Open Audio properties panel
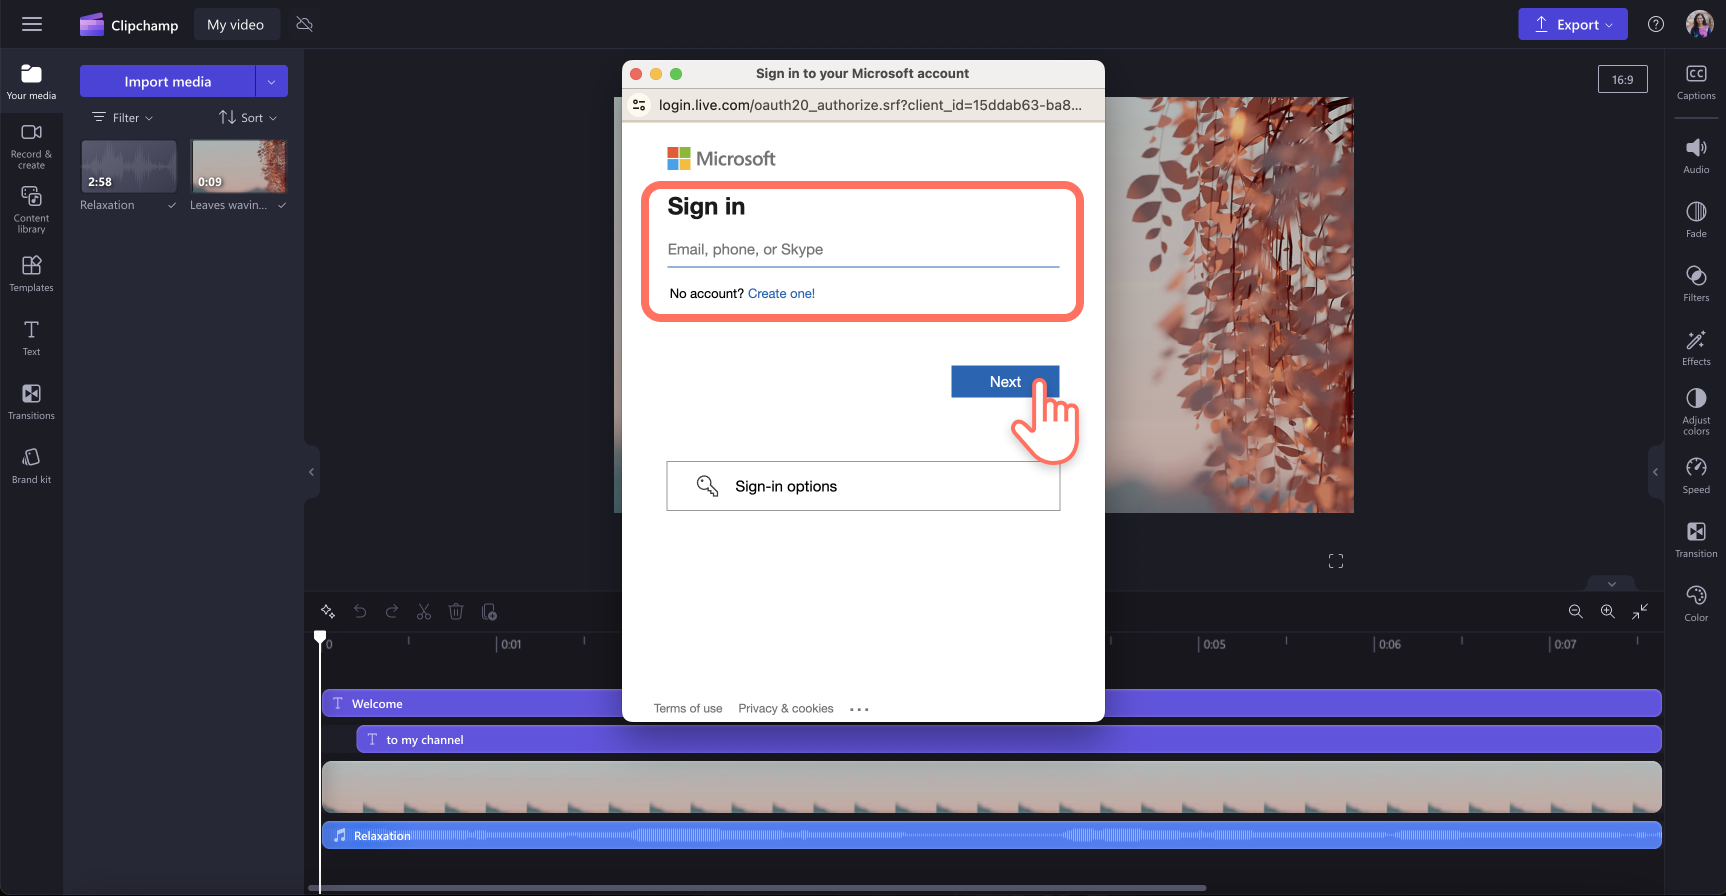Image resolution: width=1726 pixels, height=896 pixels. point(1696,156)
